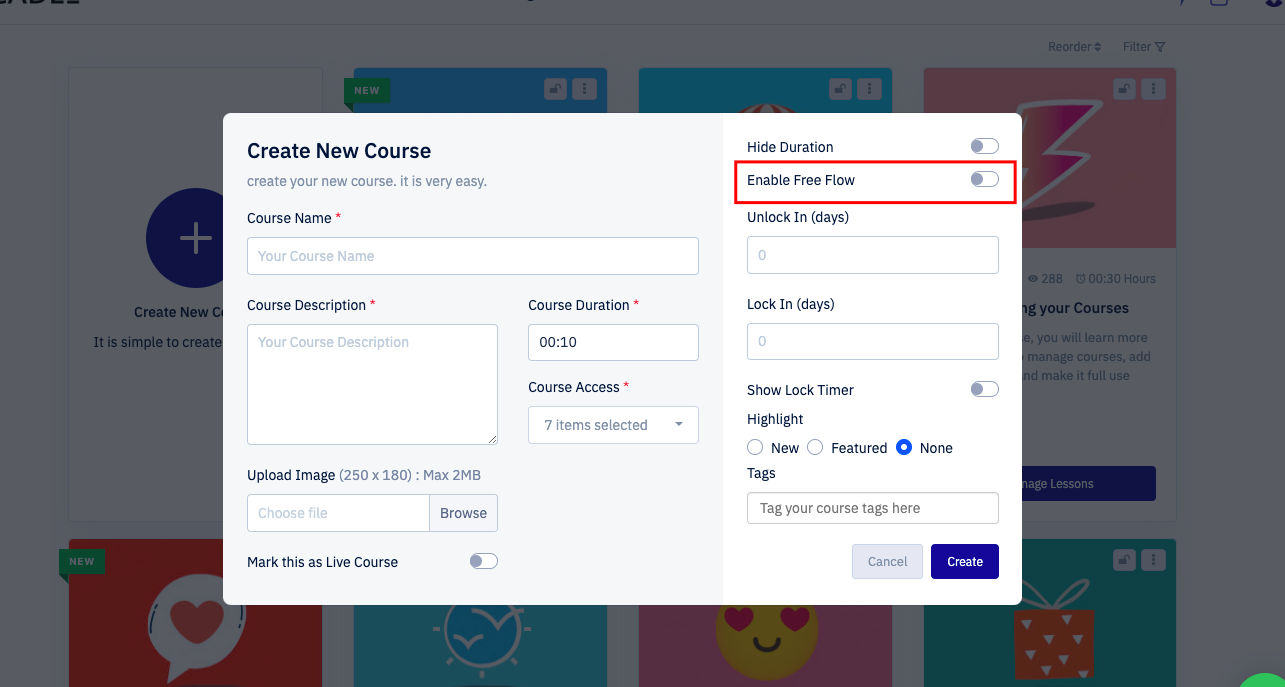Open three-dot menu on gift box card

pos(1154,560)
